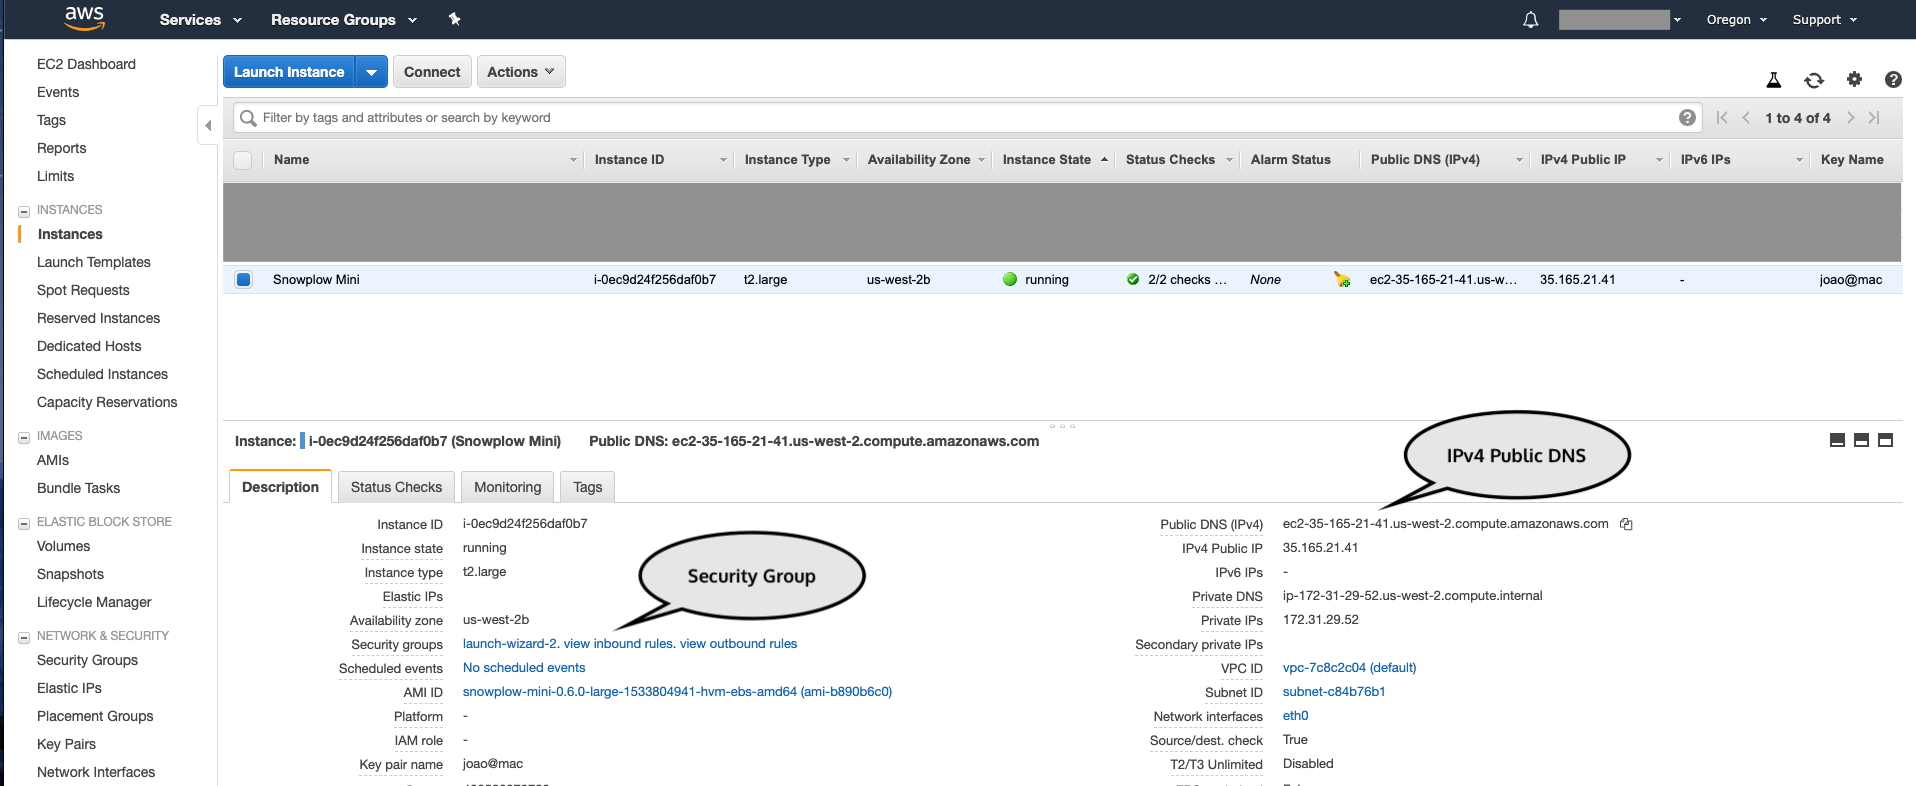Click the No scheduled events link
Image resolution: width=1916 pixels, height=786 pixels.
[x=524, y=668]
